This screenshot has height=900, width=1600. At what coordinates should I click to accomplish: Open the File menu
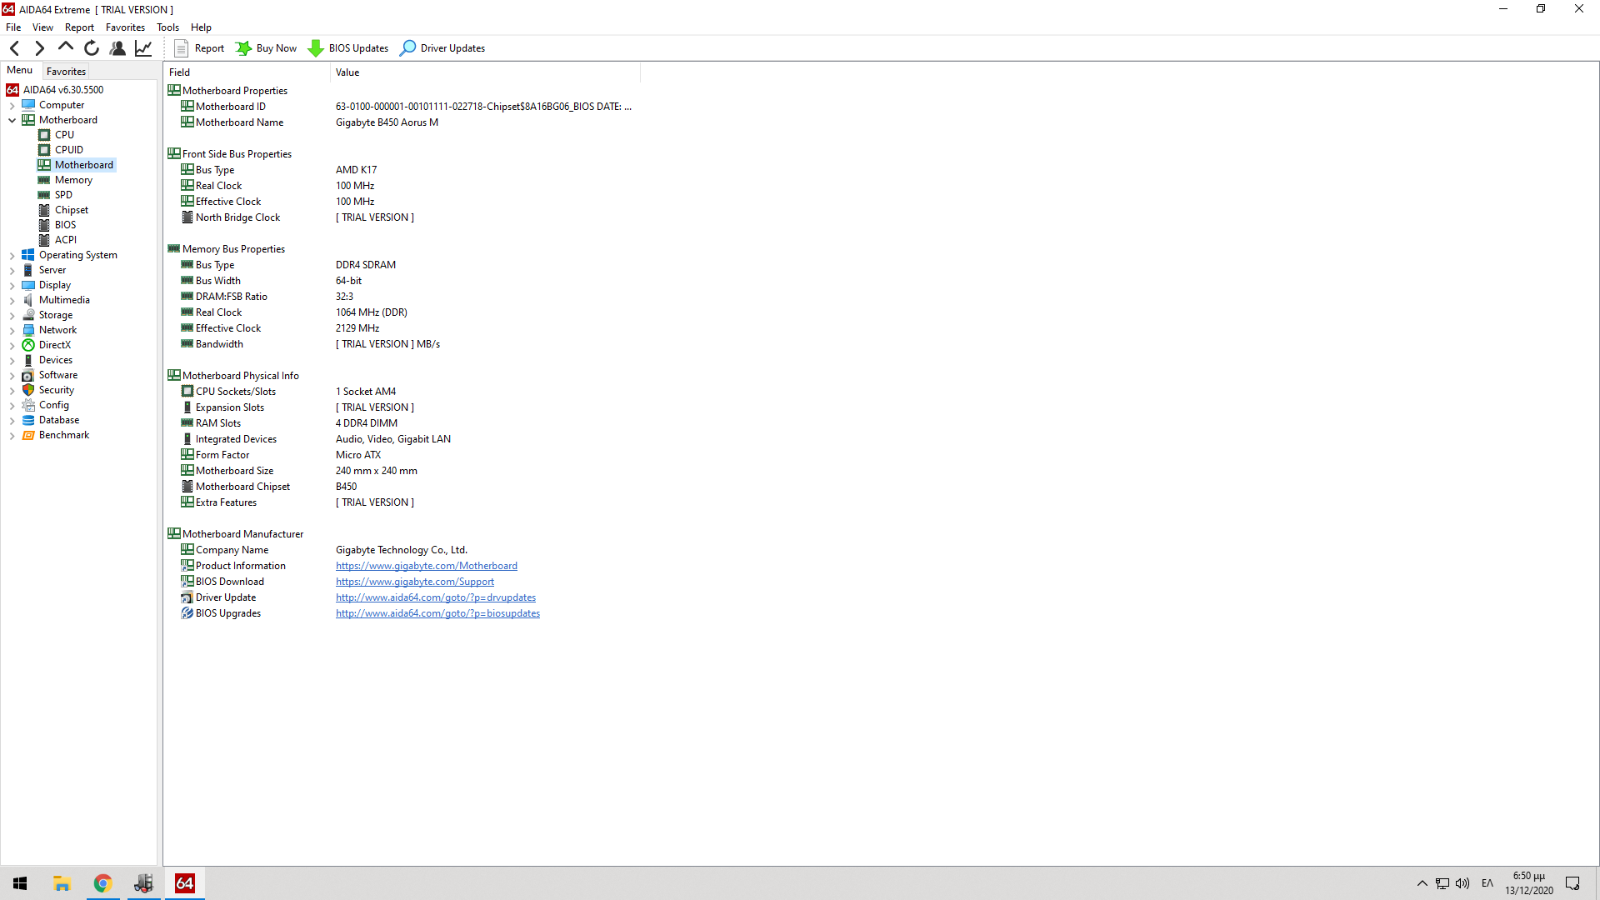tap(14, 27)
